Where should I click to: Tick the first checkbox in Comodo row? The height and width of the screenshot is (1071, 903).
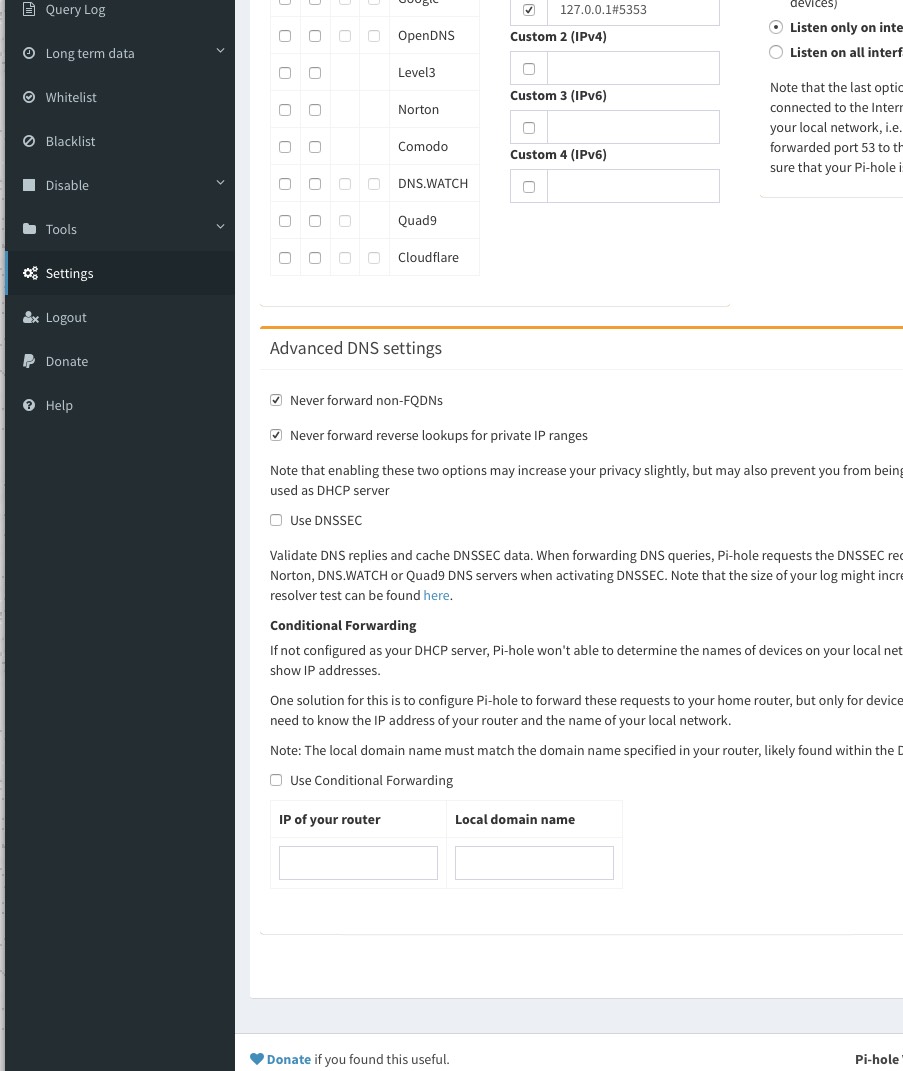coord(285,147)
